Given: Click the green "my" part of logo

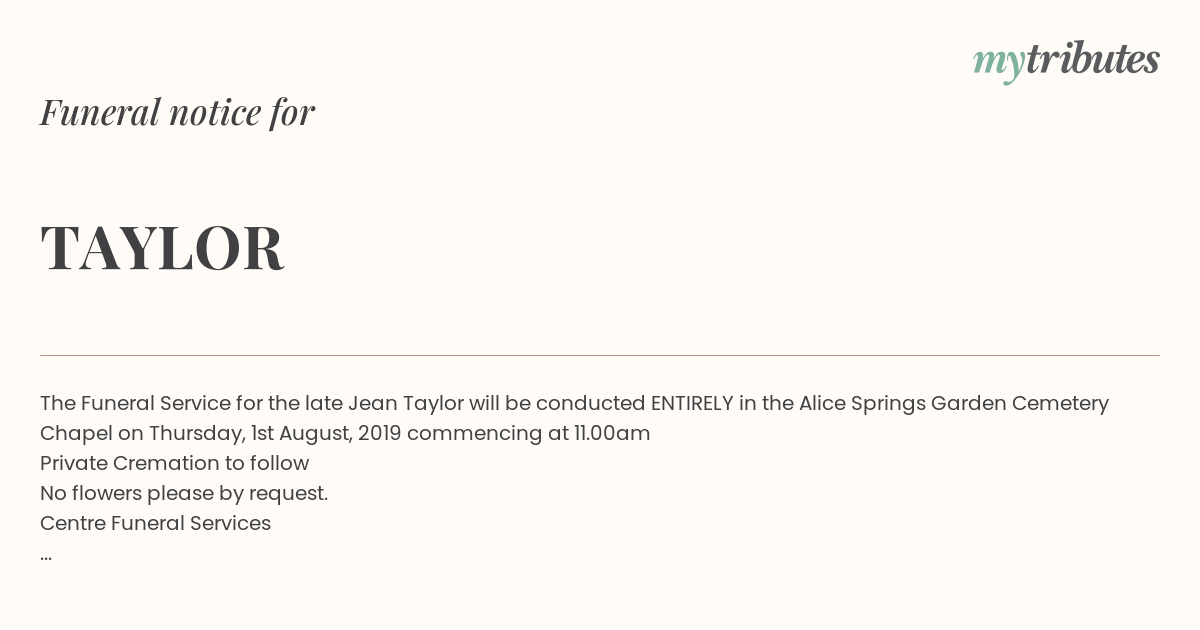Looking at the screenshot, I should (x=998, y=64).
